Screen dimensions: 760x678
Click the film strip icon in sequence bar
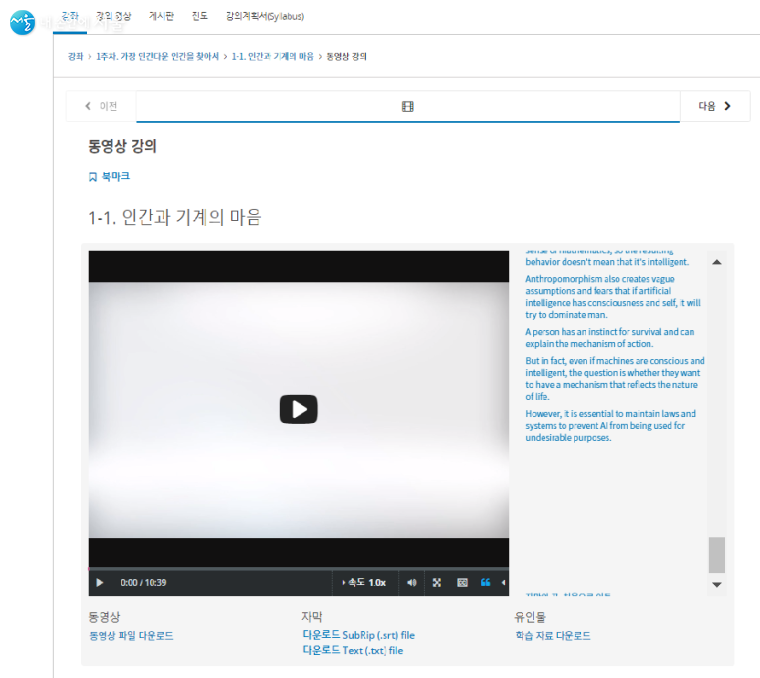click(408, 106)
